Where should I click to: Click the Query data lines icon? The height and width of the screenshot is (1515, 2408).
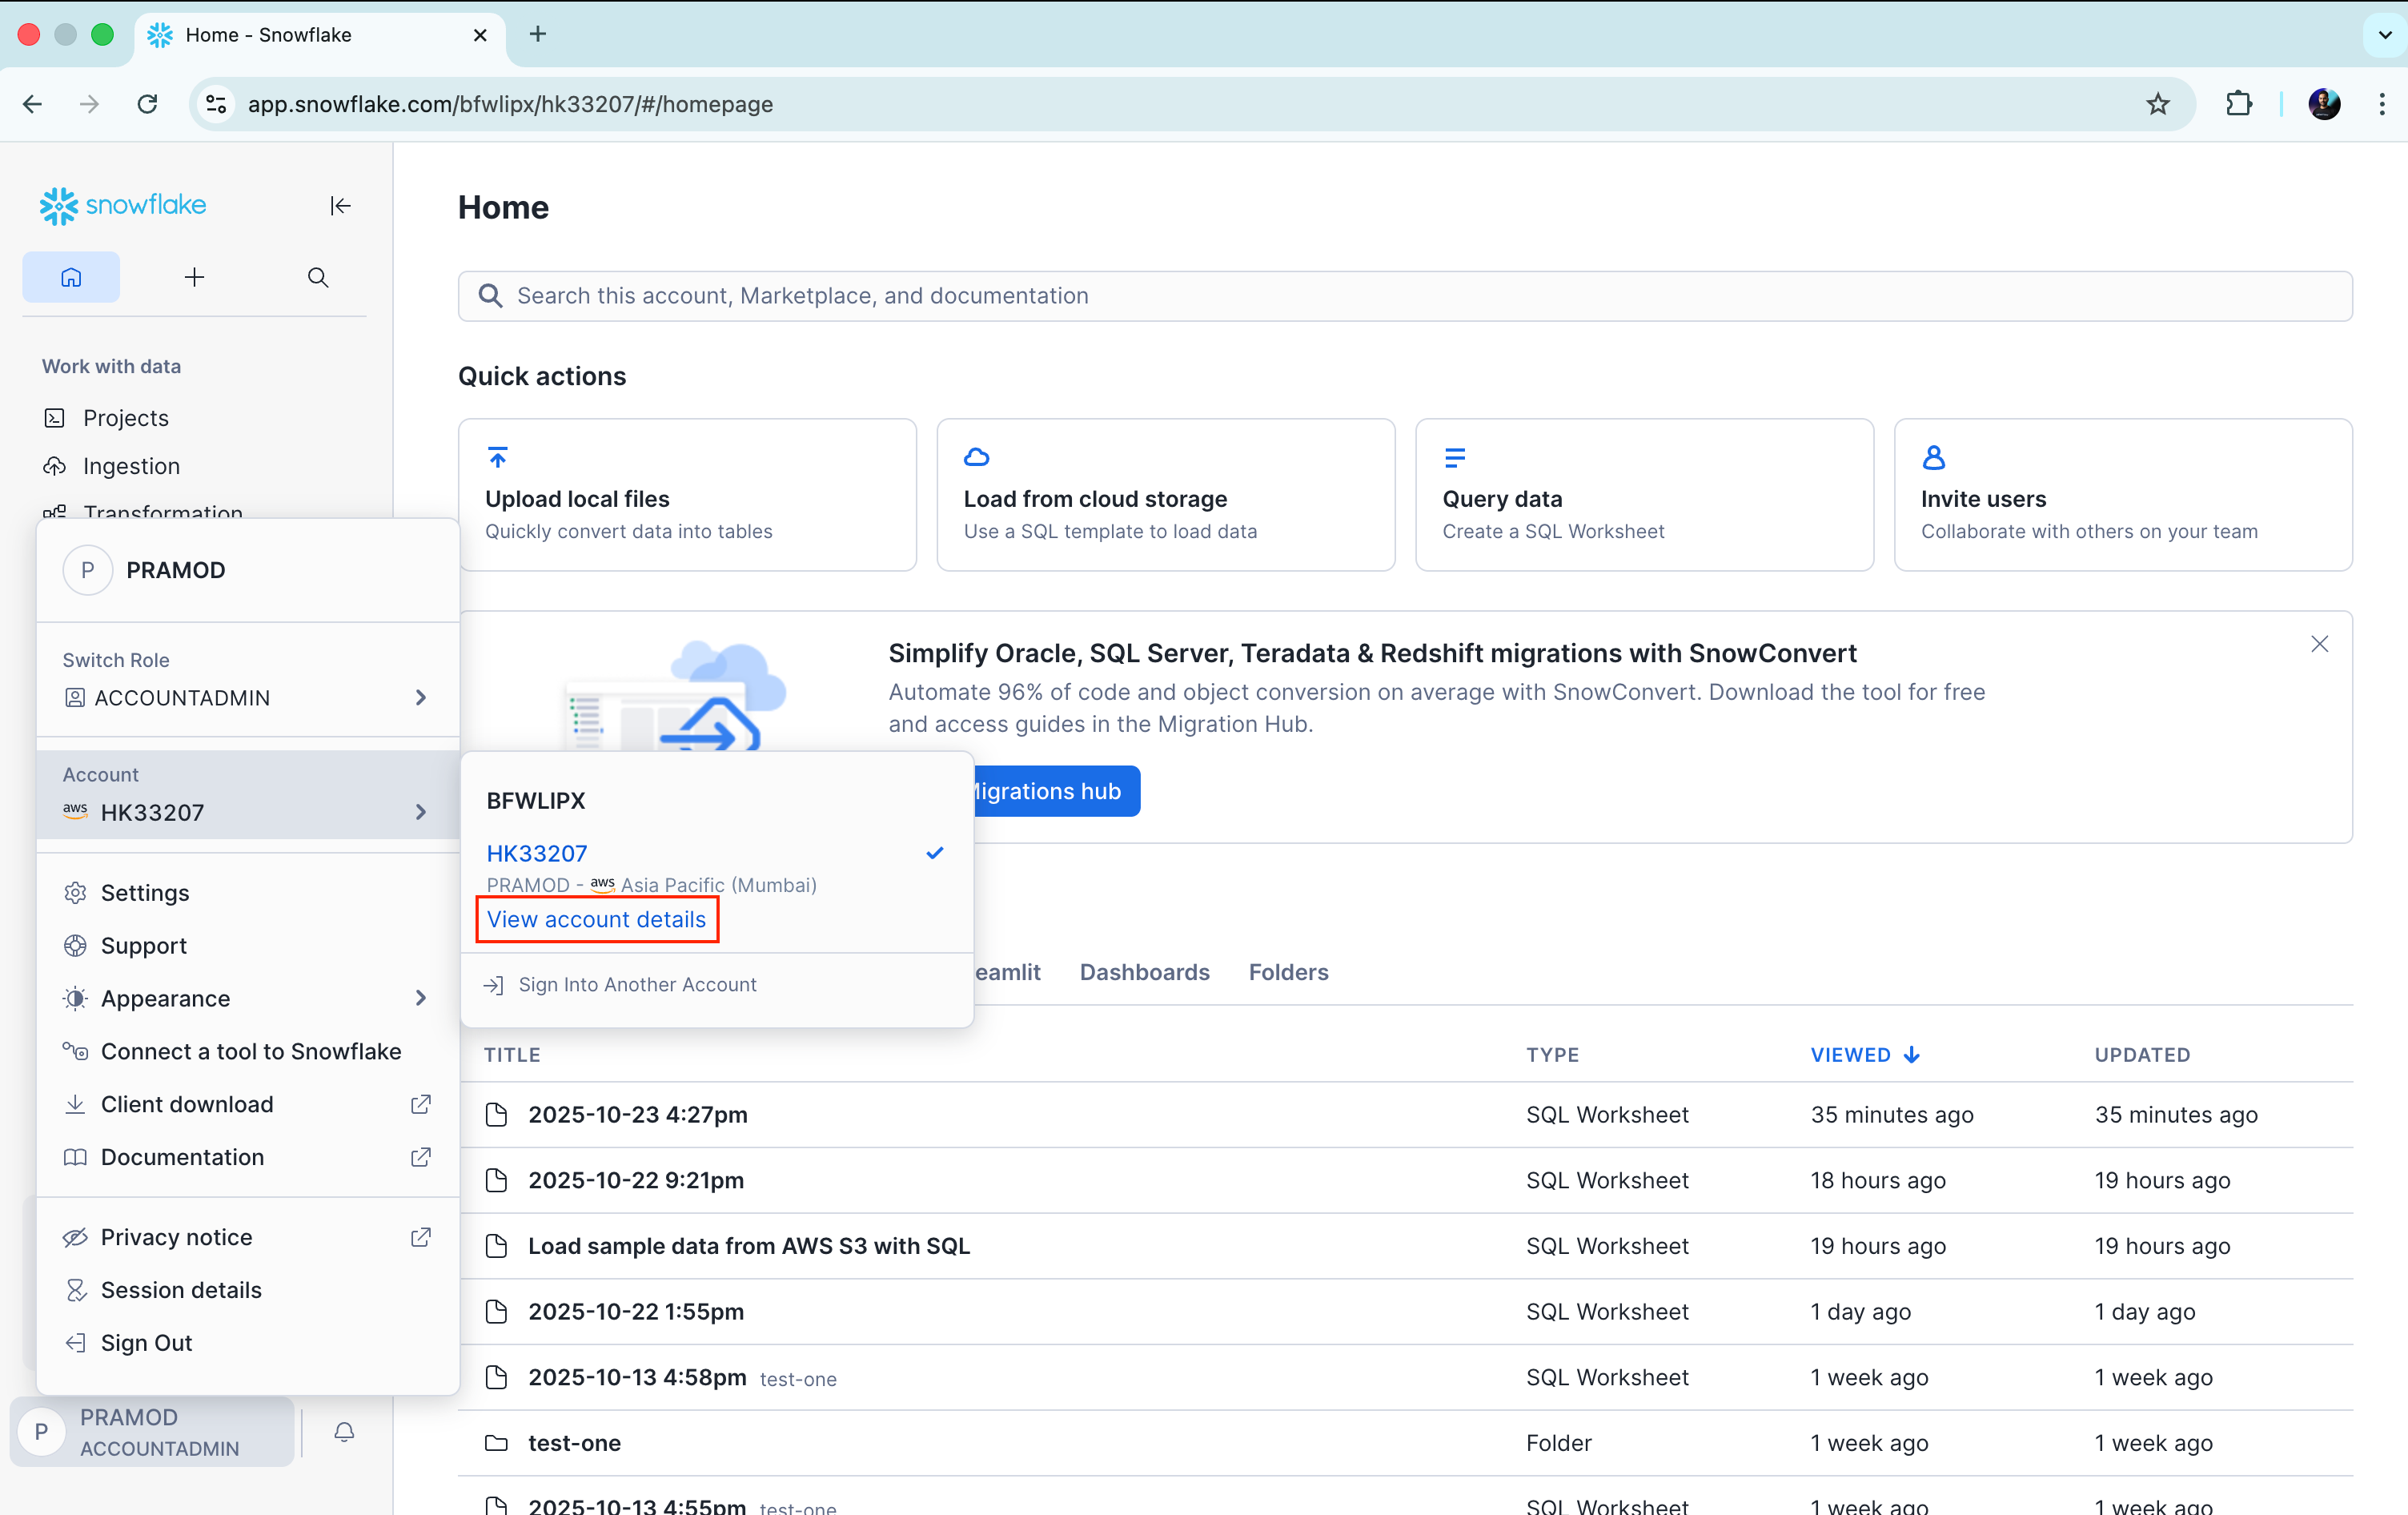pos(1455,457)
